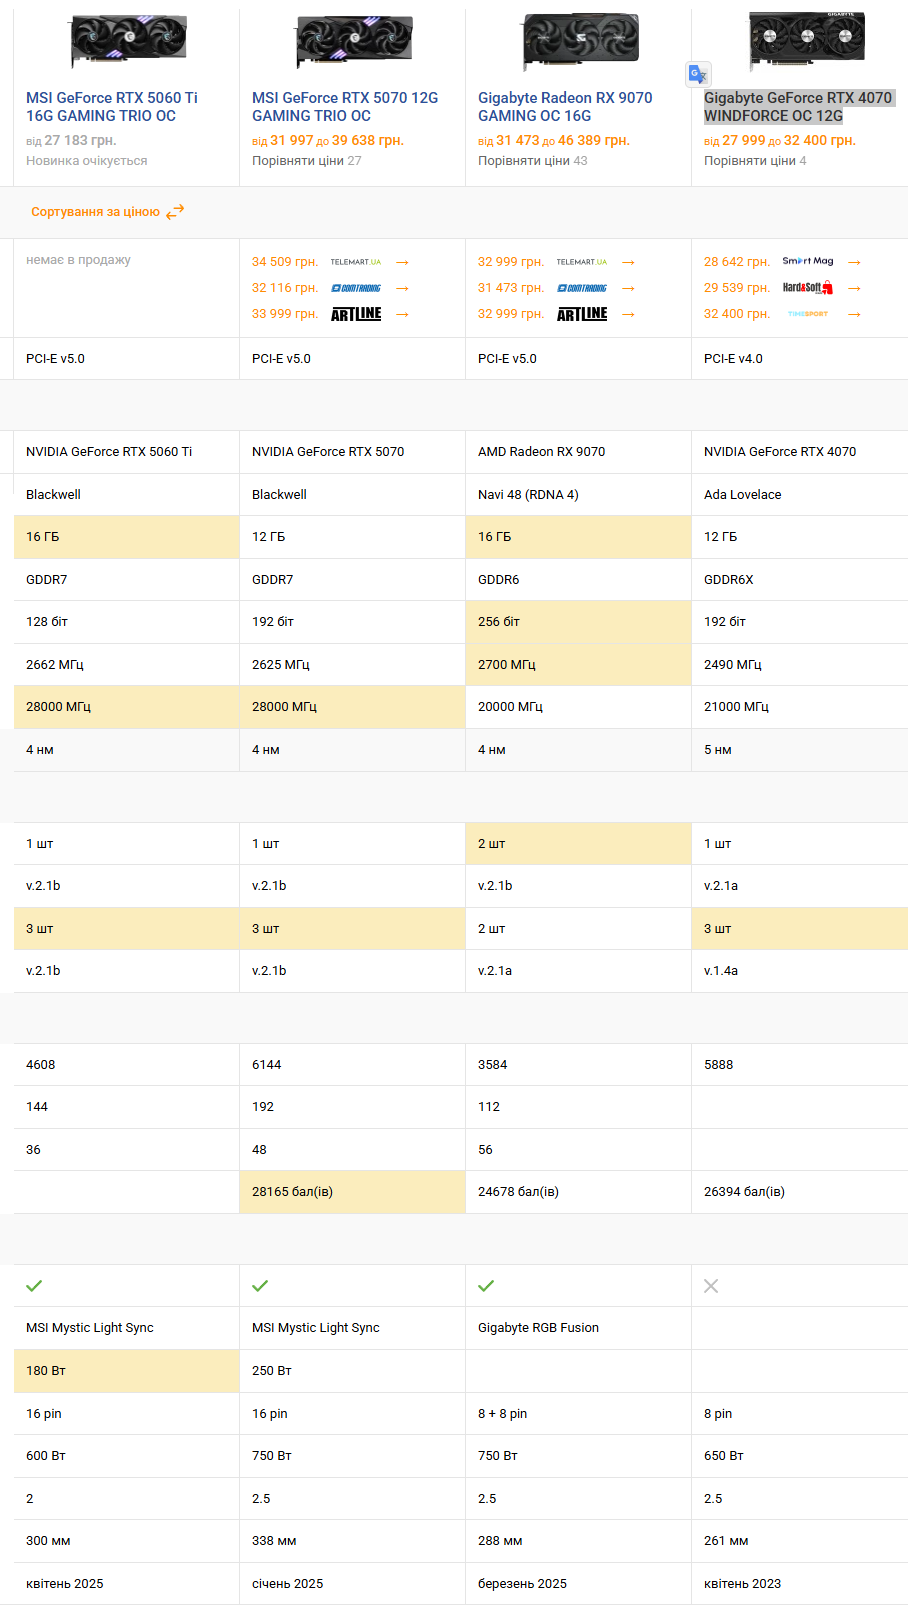
Task: Open the Comtrading logo beside 32 116 грн.
Action: [x=356, y=288]
